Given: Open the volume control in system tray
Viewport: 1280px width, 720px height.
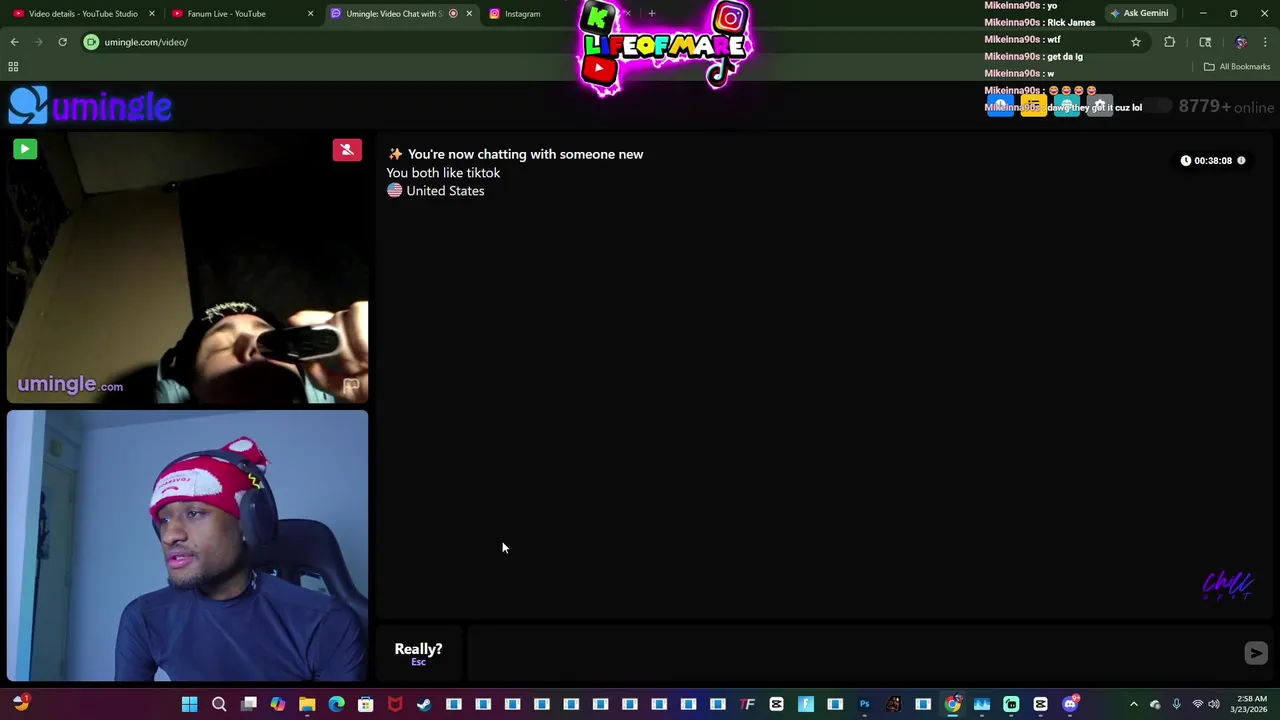Looking at the screenshot, I should 1214,704.
